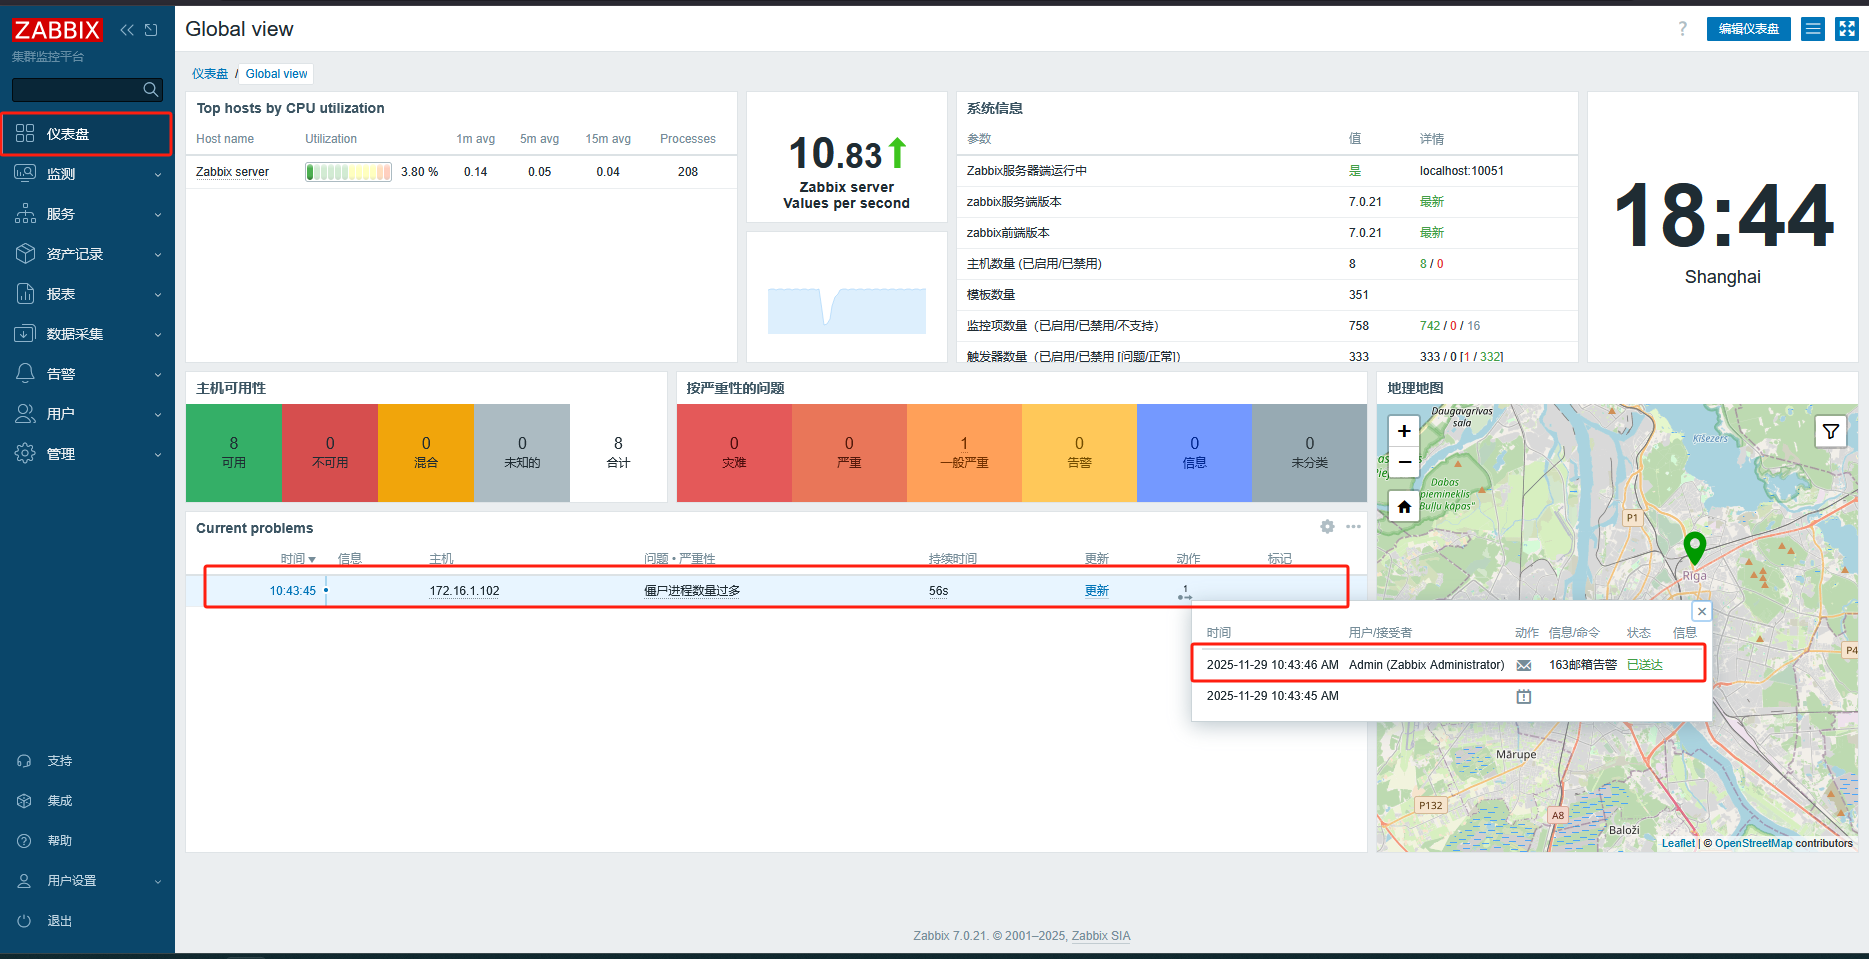
Task: Open the problem time 10:43:45 link
Action: (x=292, y=591)
